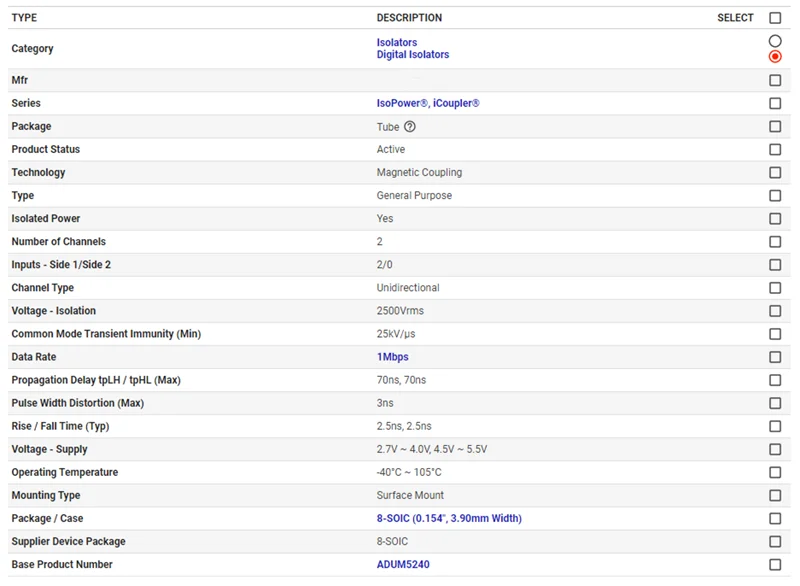Click the Unidirectional channel type value
Viewport: 800px width, 586px height.
click(408, 288)
